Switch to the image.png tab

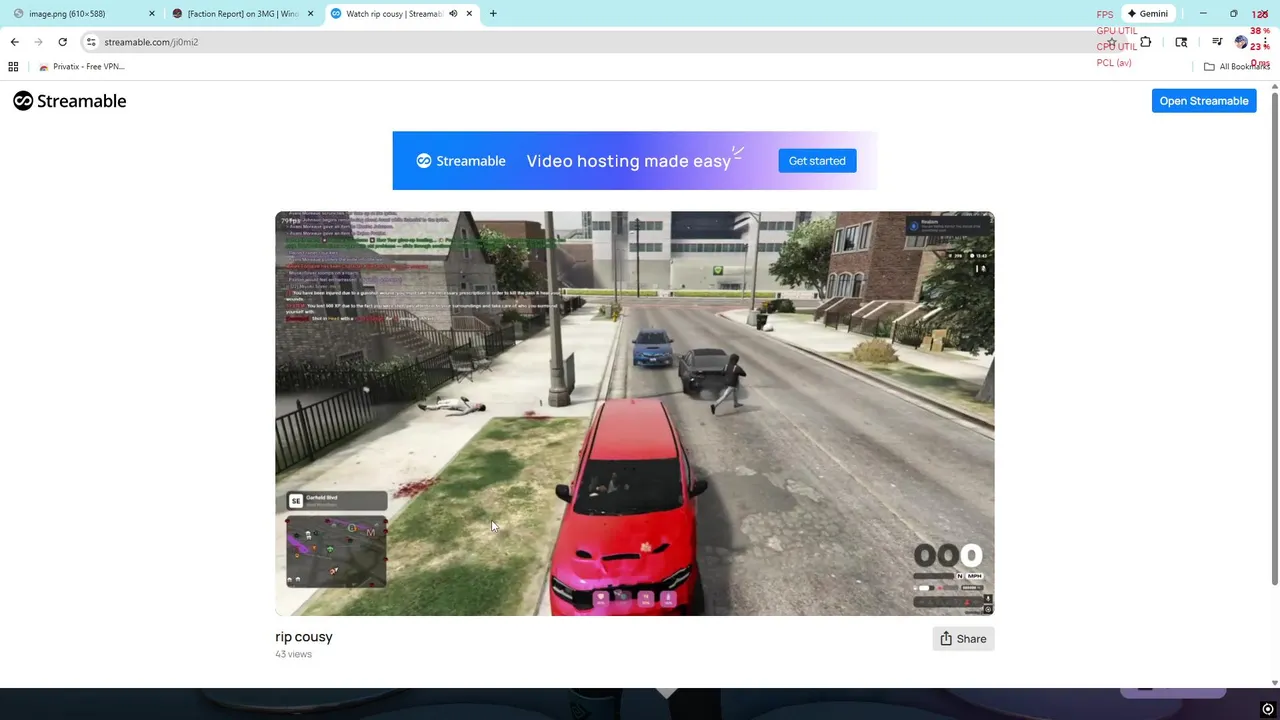point(83,14)
